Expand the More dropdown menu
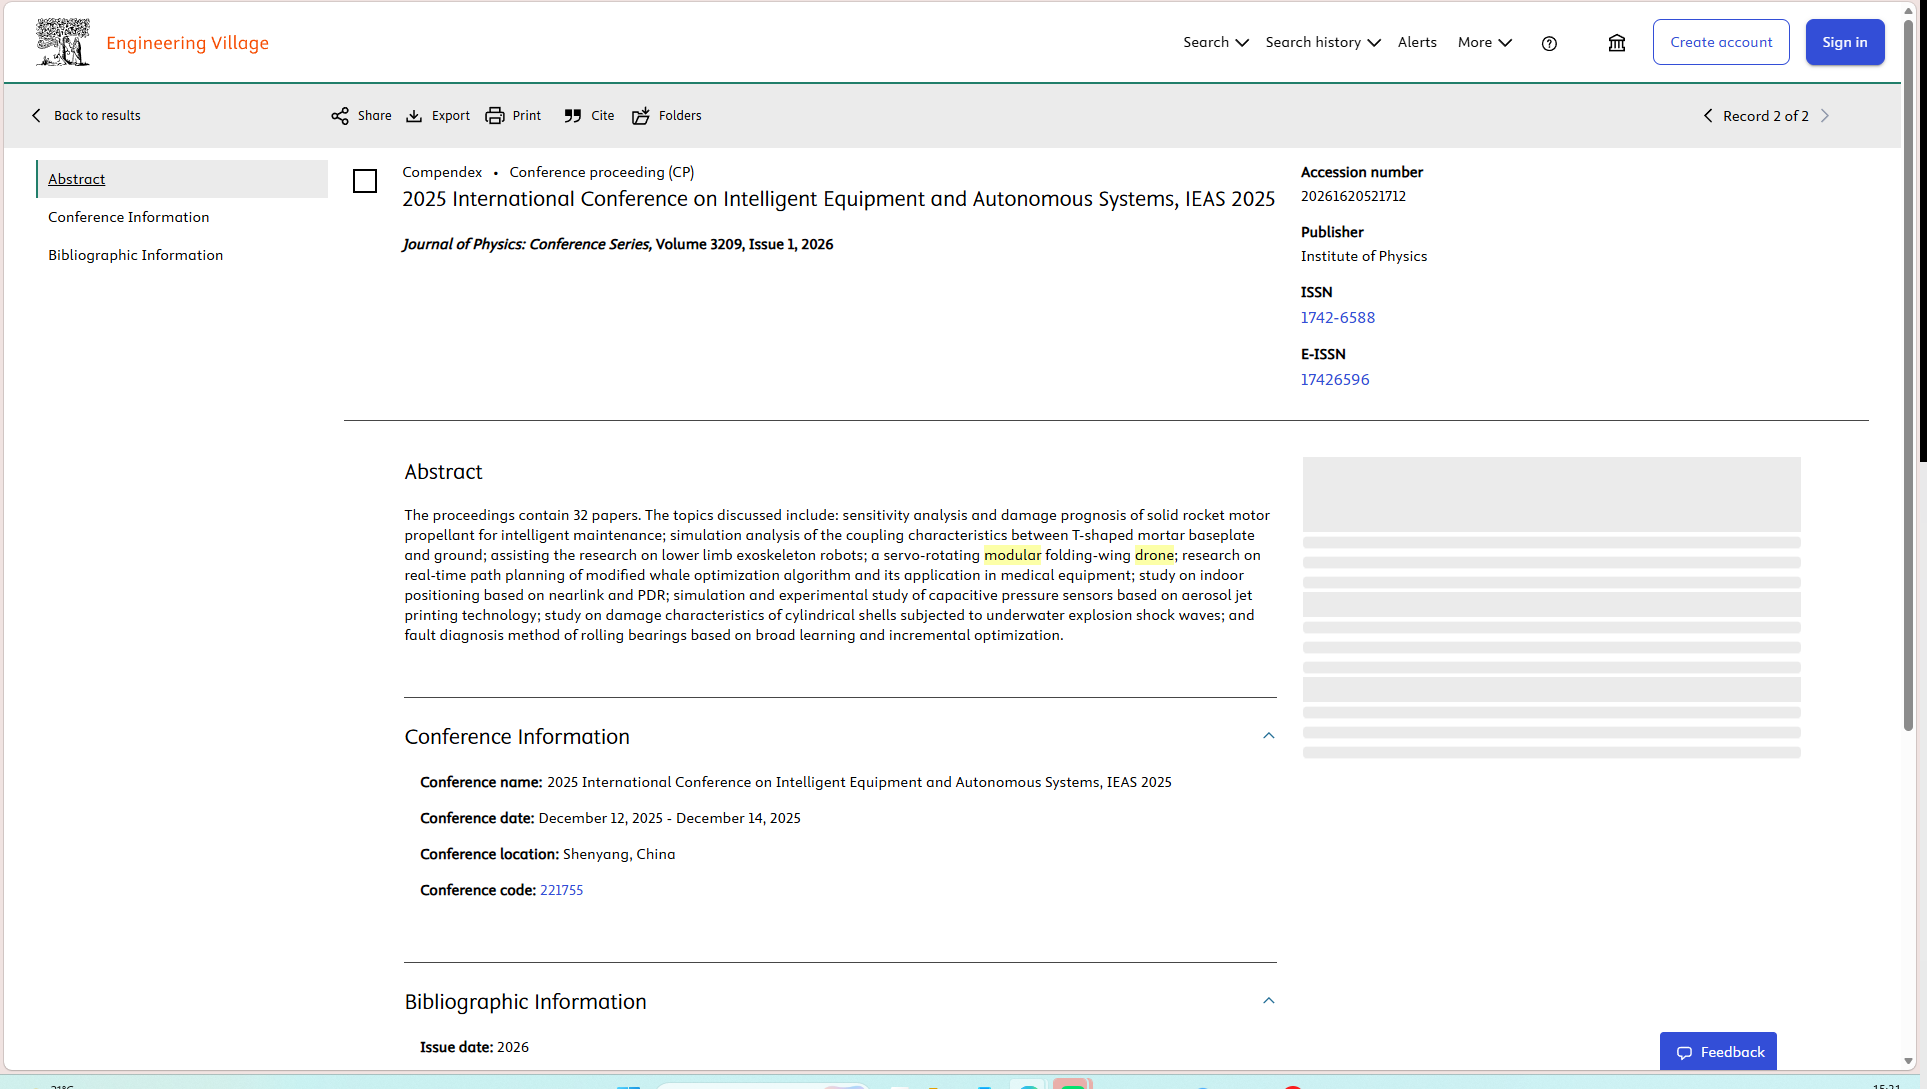 1485,42
